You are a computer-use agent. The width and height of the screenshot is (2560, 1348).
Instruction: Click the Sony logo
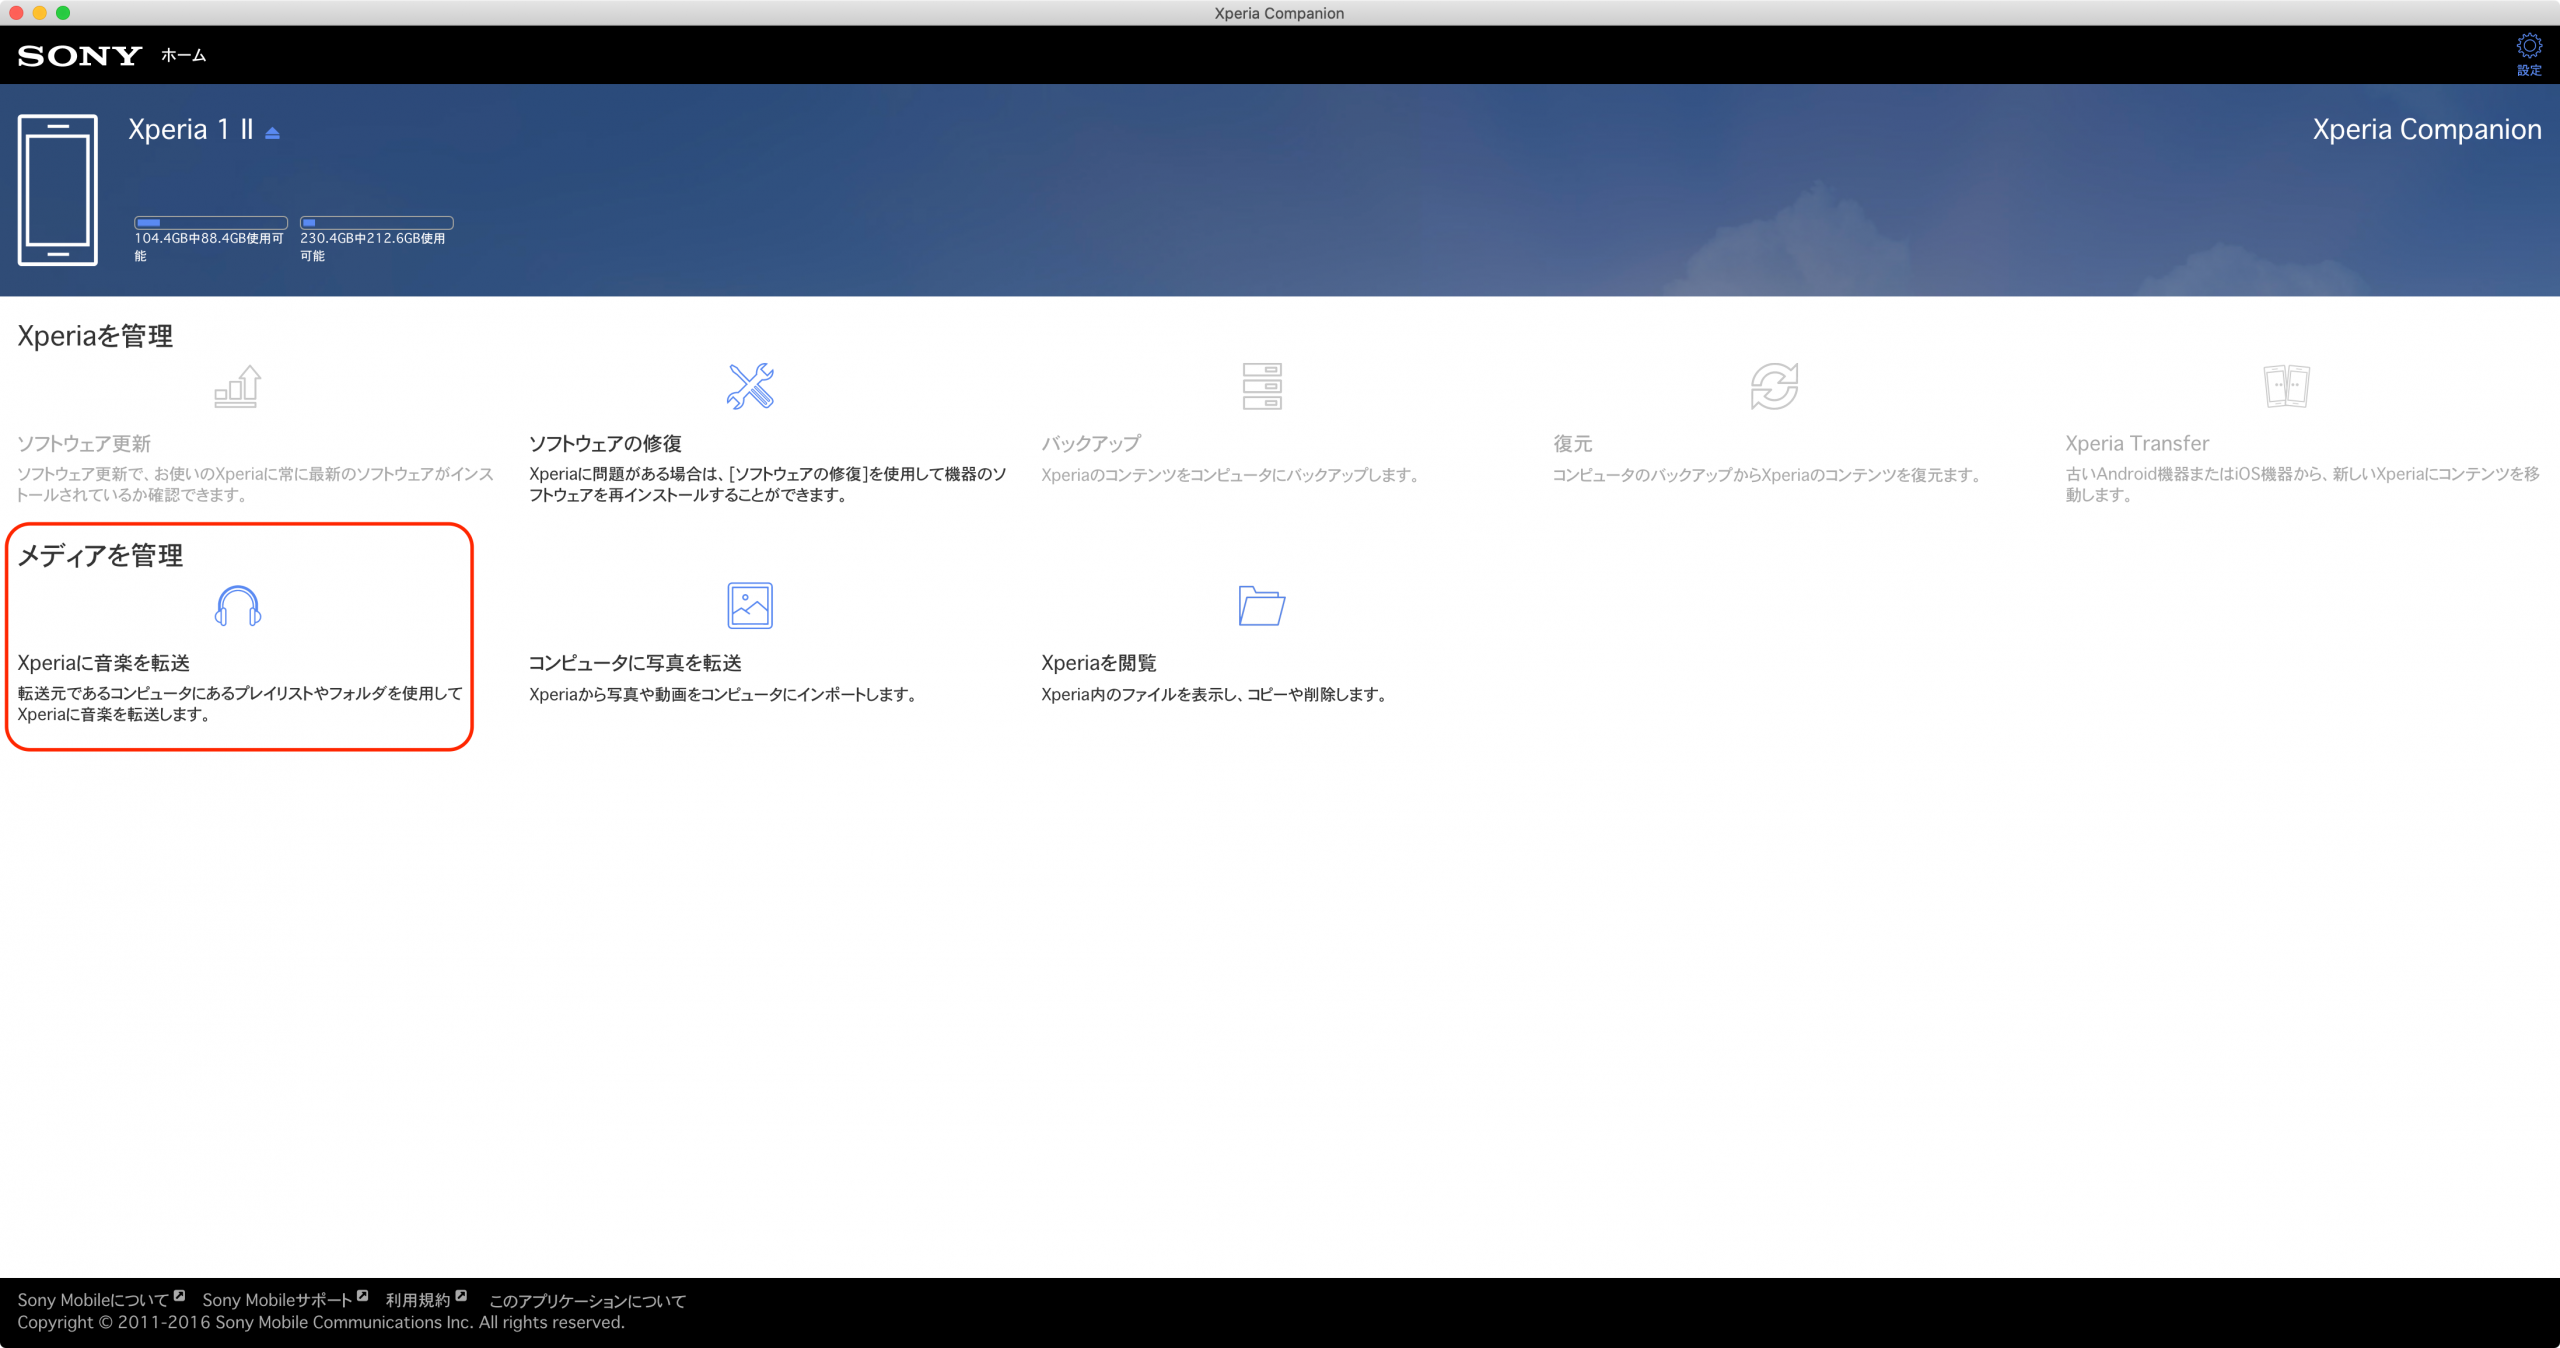80,56
